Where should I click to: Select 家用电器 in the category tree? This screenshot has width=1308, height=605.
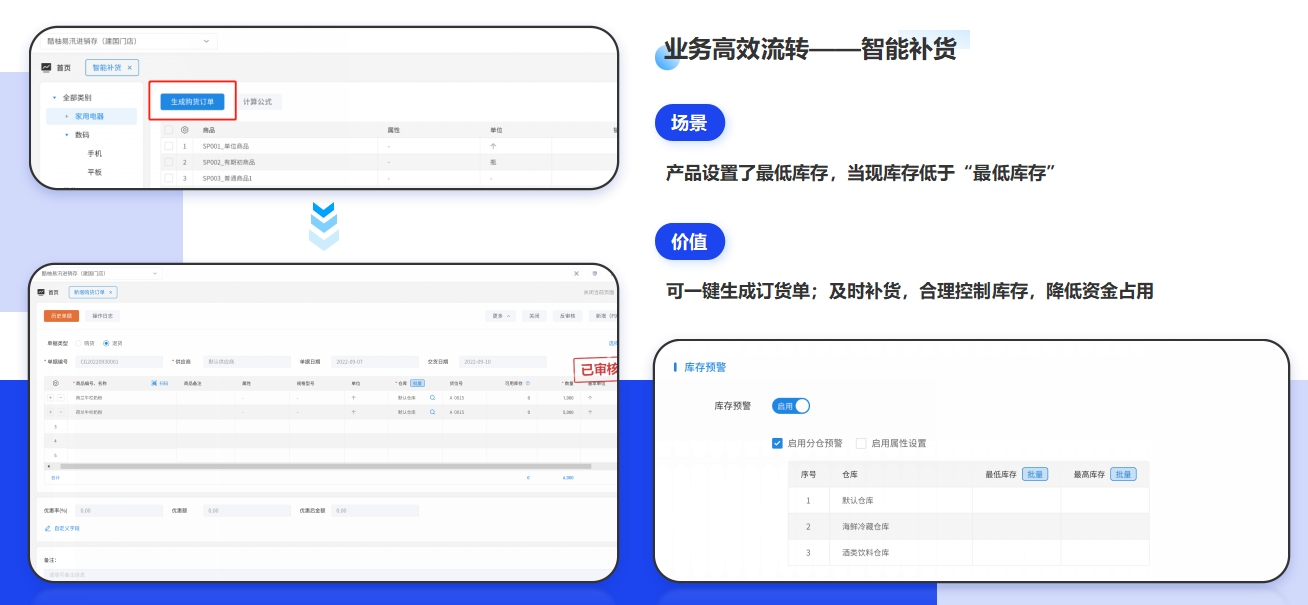[x=89, y=116]
